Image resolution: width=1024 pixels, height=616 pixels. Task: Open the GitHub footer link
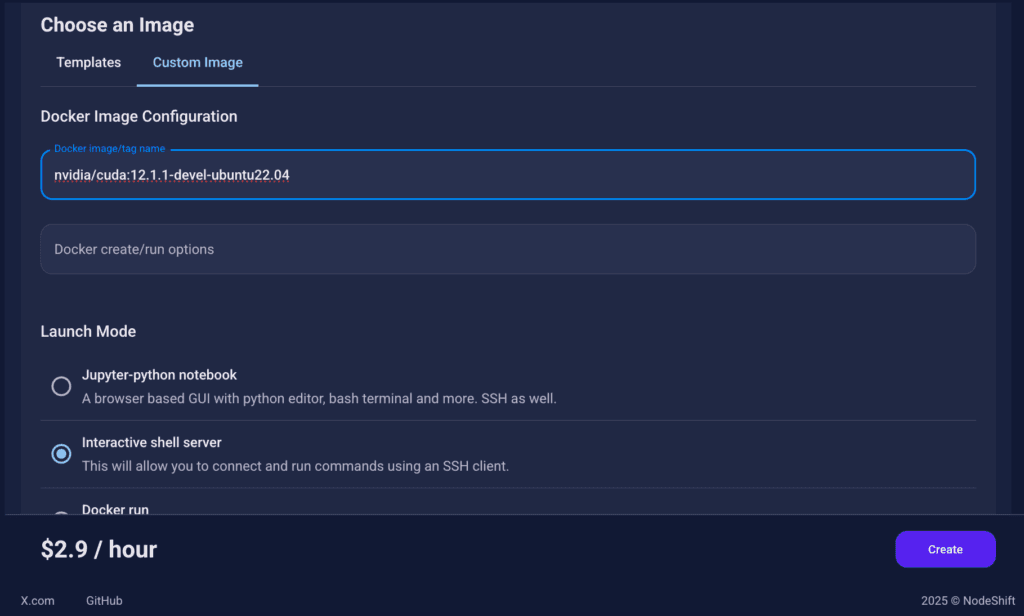tap(104, 600)
